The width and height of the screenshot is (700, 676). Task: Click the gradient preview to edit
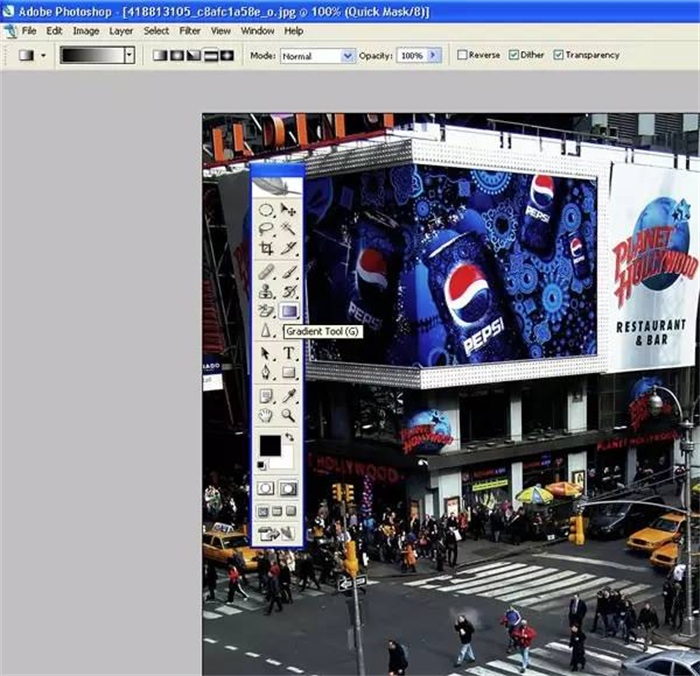[92, 55]
